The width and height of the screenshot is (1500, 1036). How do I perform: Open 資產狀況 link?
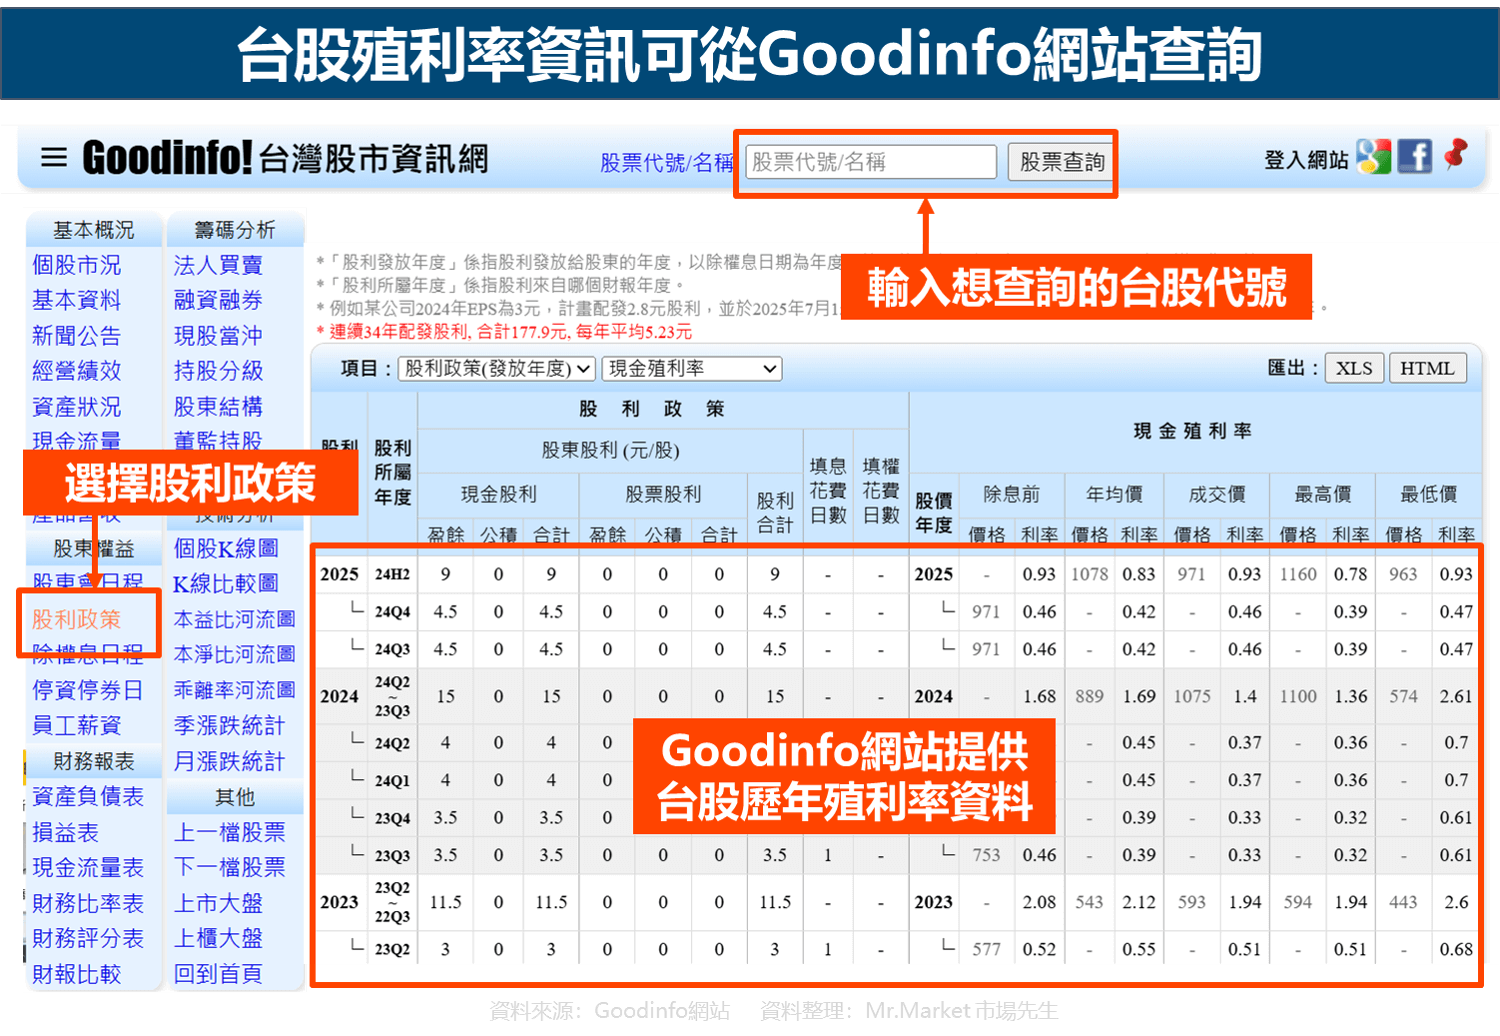click(x=76, y=407)
